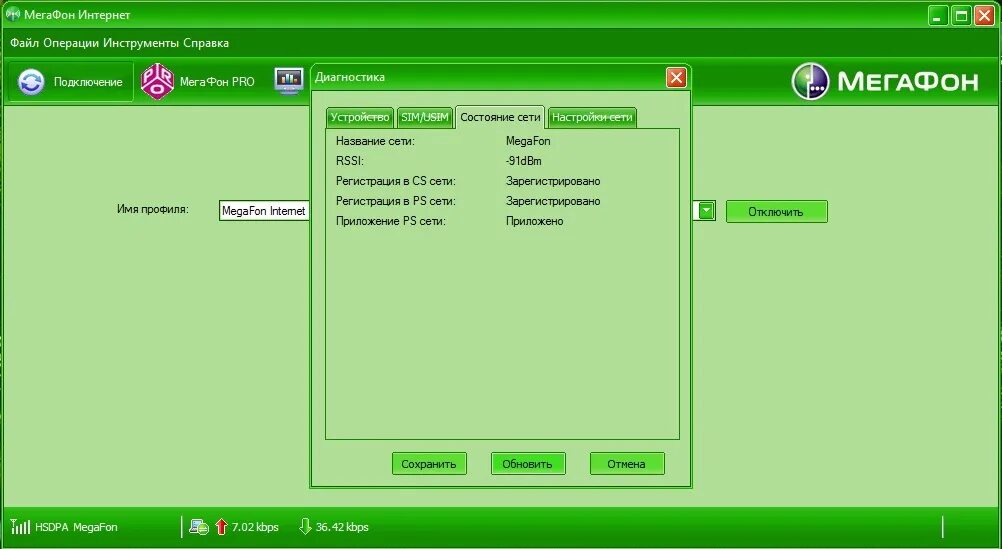
Task: Switch to the Устройство tab
Action: [x=360, y=118]
